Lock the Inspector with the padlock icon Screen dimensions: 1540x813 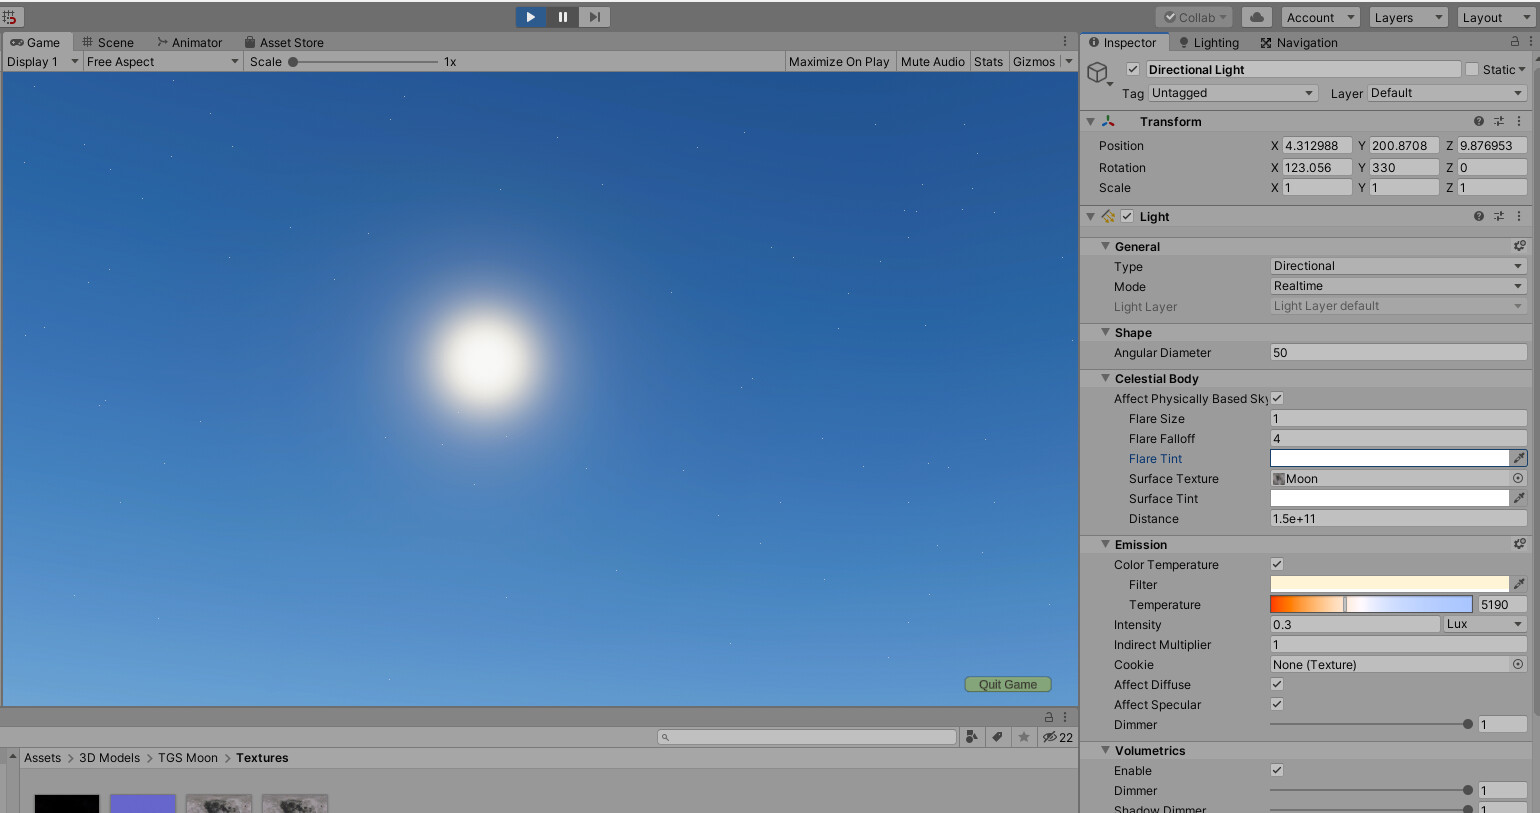[x=1516, y=42]
